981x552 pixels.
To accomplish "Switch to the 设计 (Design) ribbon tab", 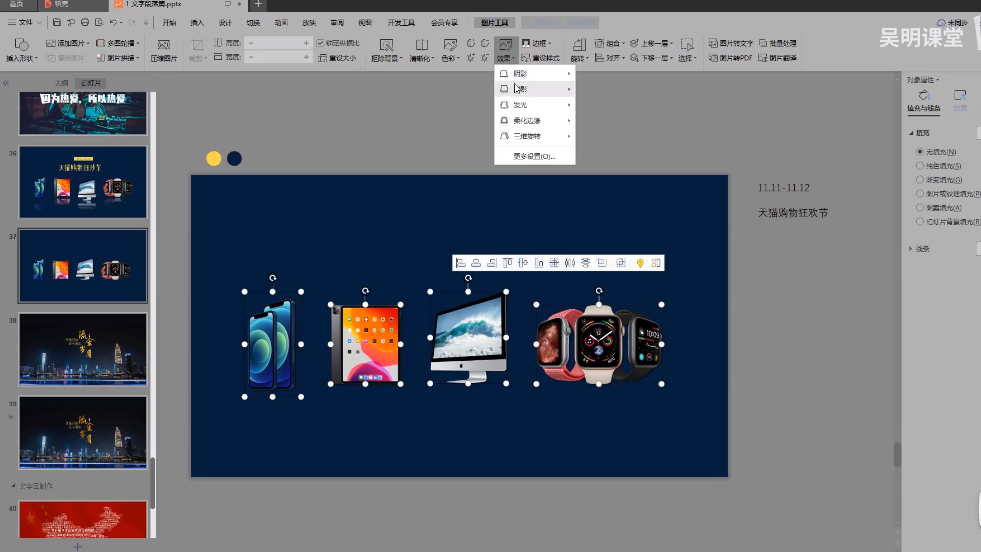I will tap(225, 23).
